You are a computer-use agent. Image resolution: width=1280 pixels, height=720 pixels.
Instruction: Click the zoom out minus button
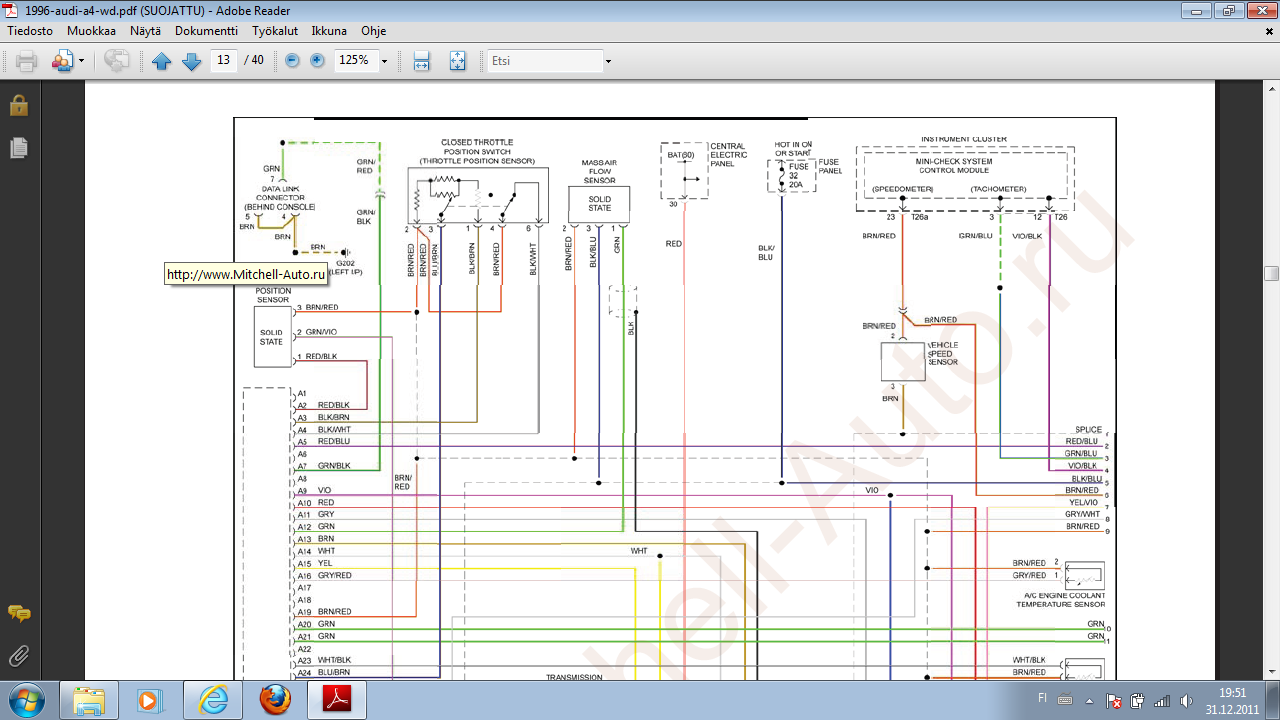click(x=292, y=61)
